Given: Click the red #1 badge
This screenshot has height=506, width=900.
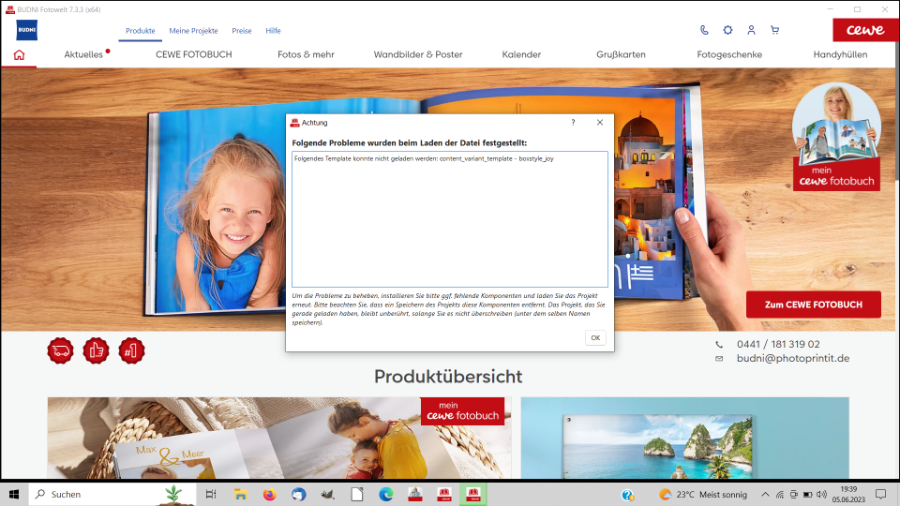Looking at the screenshot, I should click(x=131, y=351).
